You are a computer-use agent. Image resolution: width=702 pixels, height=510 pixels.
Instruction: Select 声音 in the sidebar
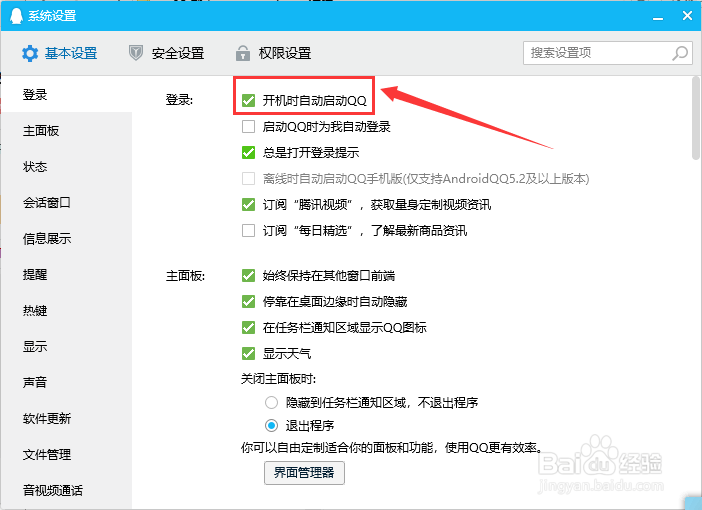click(35, 382)
